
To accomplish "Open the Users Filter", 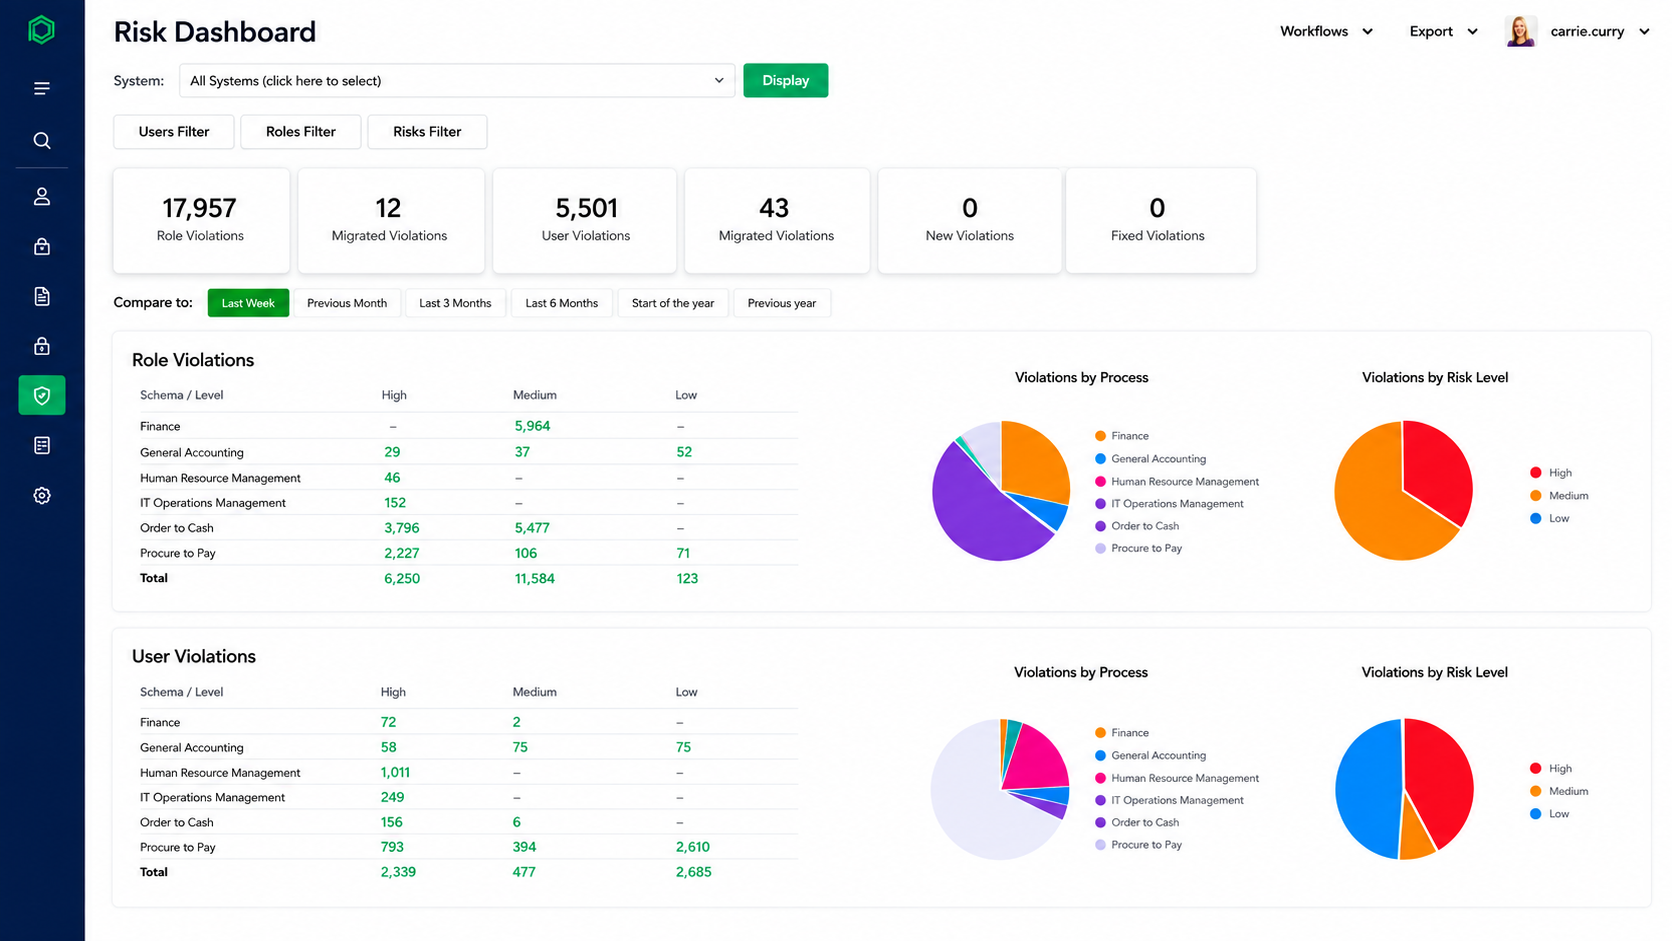I will coord(174,132).
